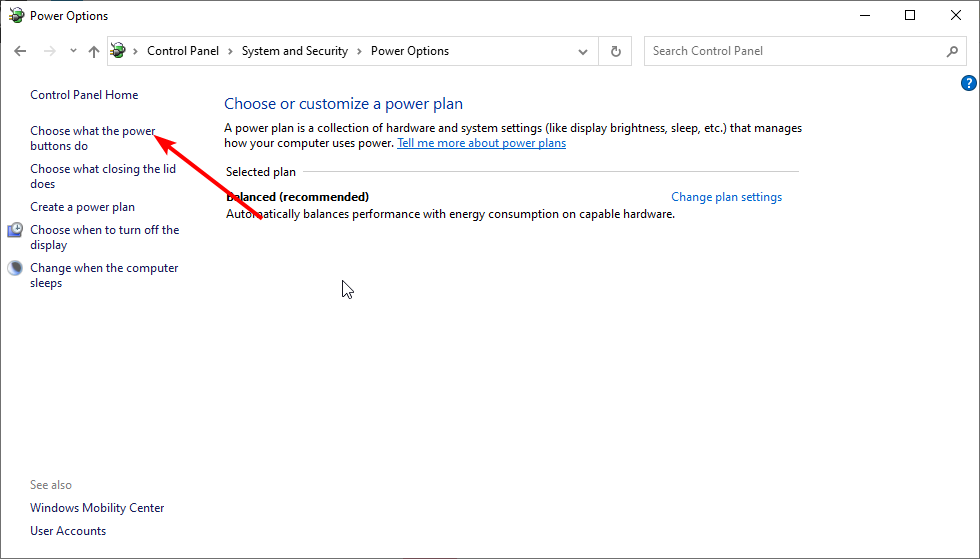This screenshot has width=980, height=559.
Task: Open Change when the computer sleeps
Action: pyautogui.click(x=104, y=275)
